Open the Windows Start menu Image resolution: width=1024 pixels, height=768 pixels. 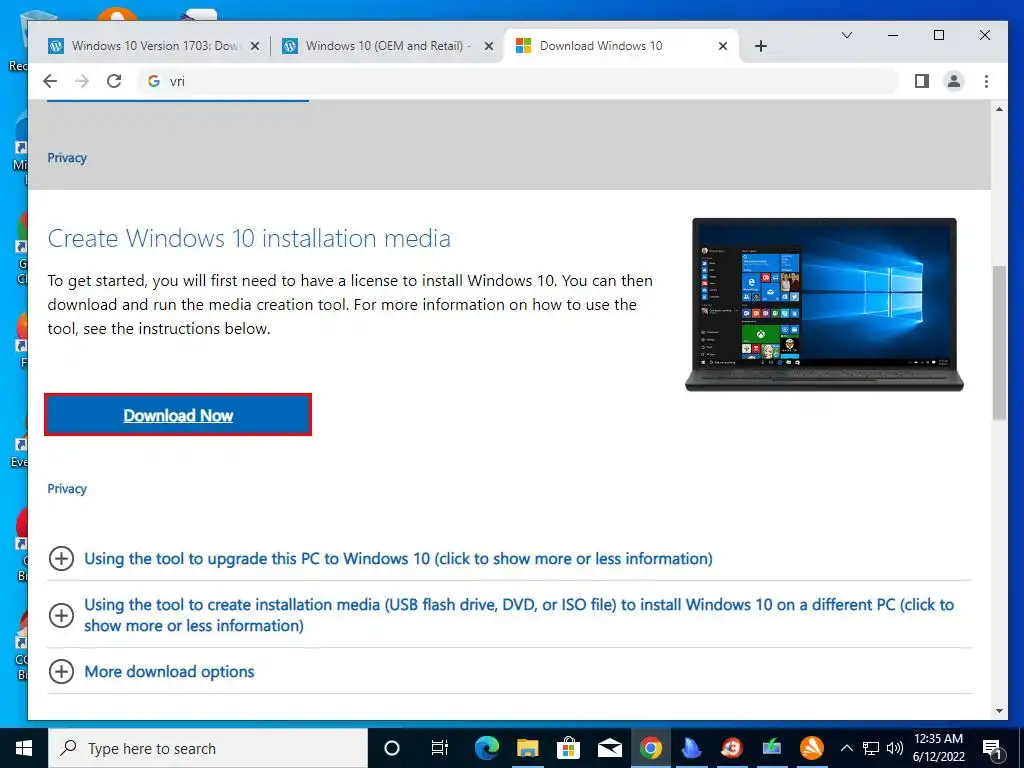pyautogui.click(x=24, y=748)
